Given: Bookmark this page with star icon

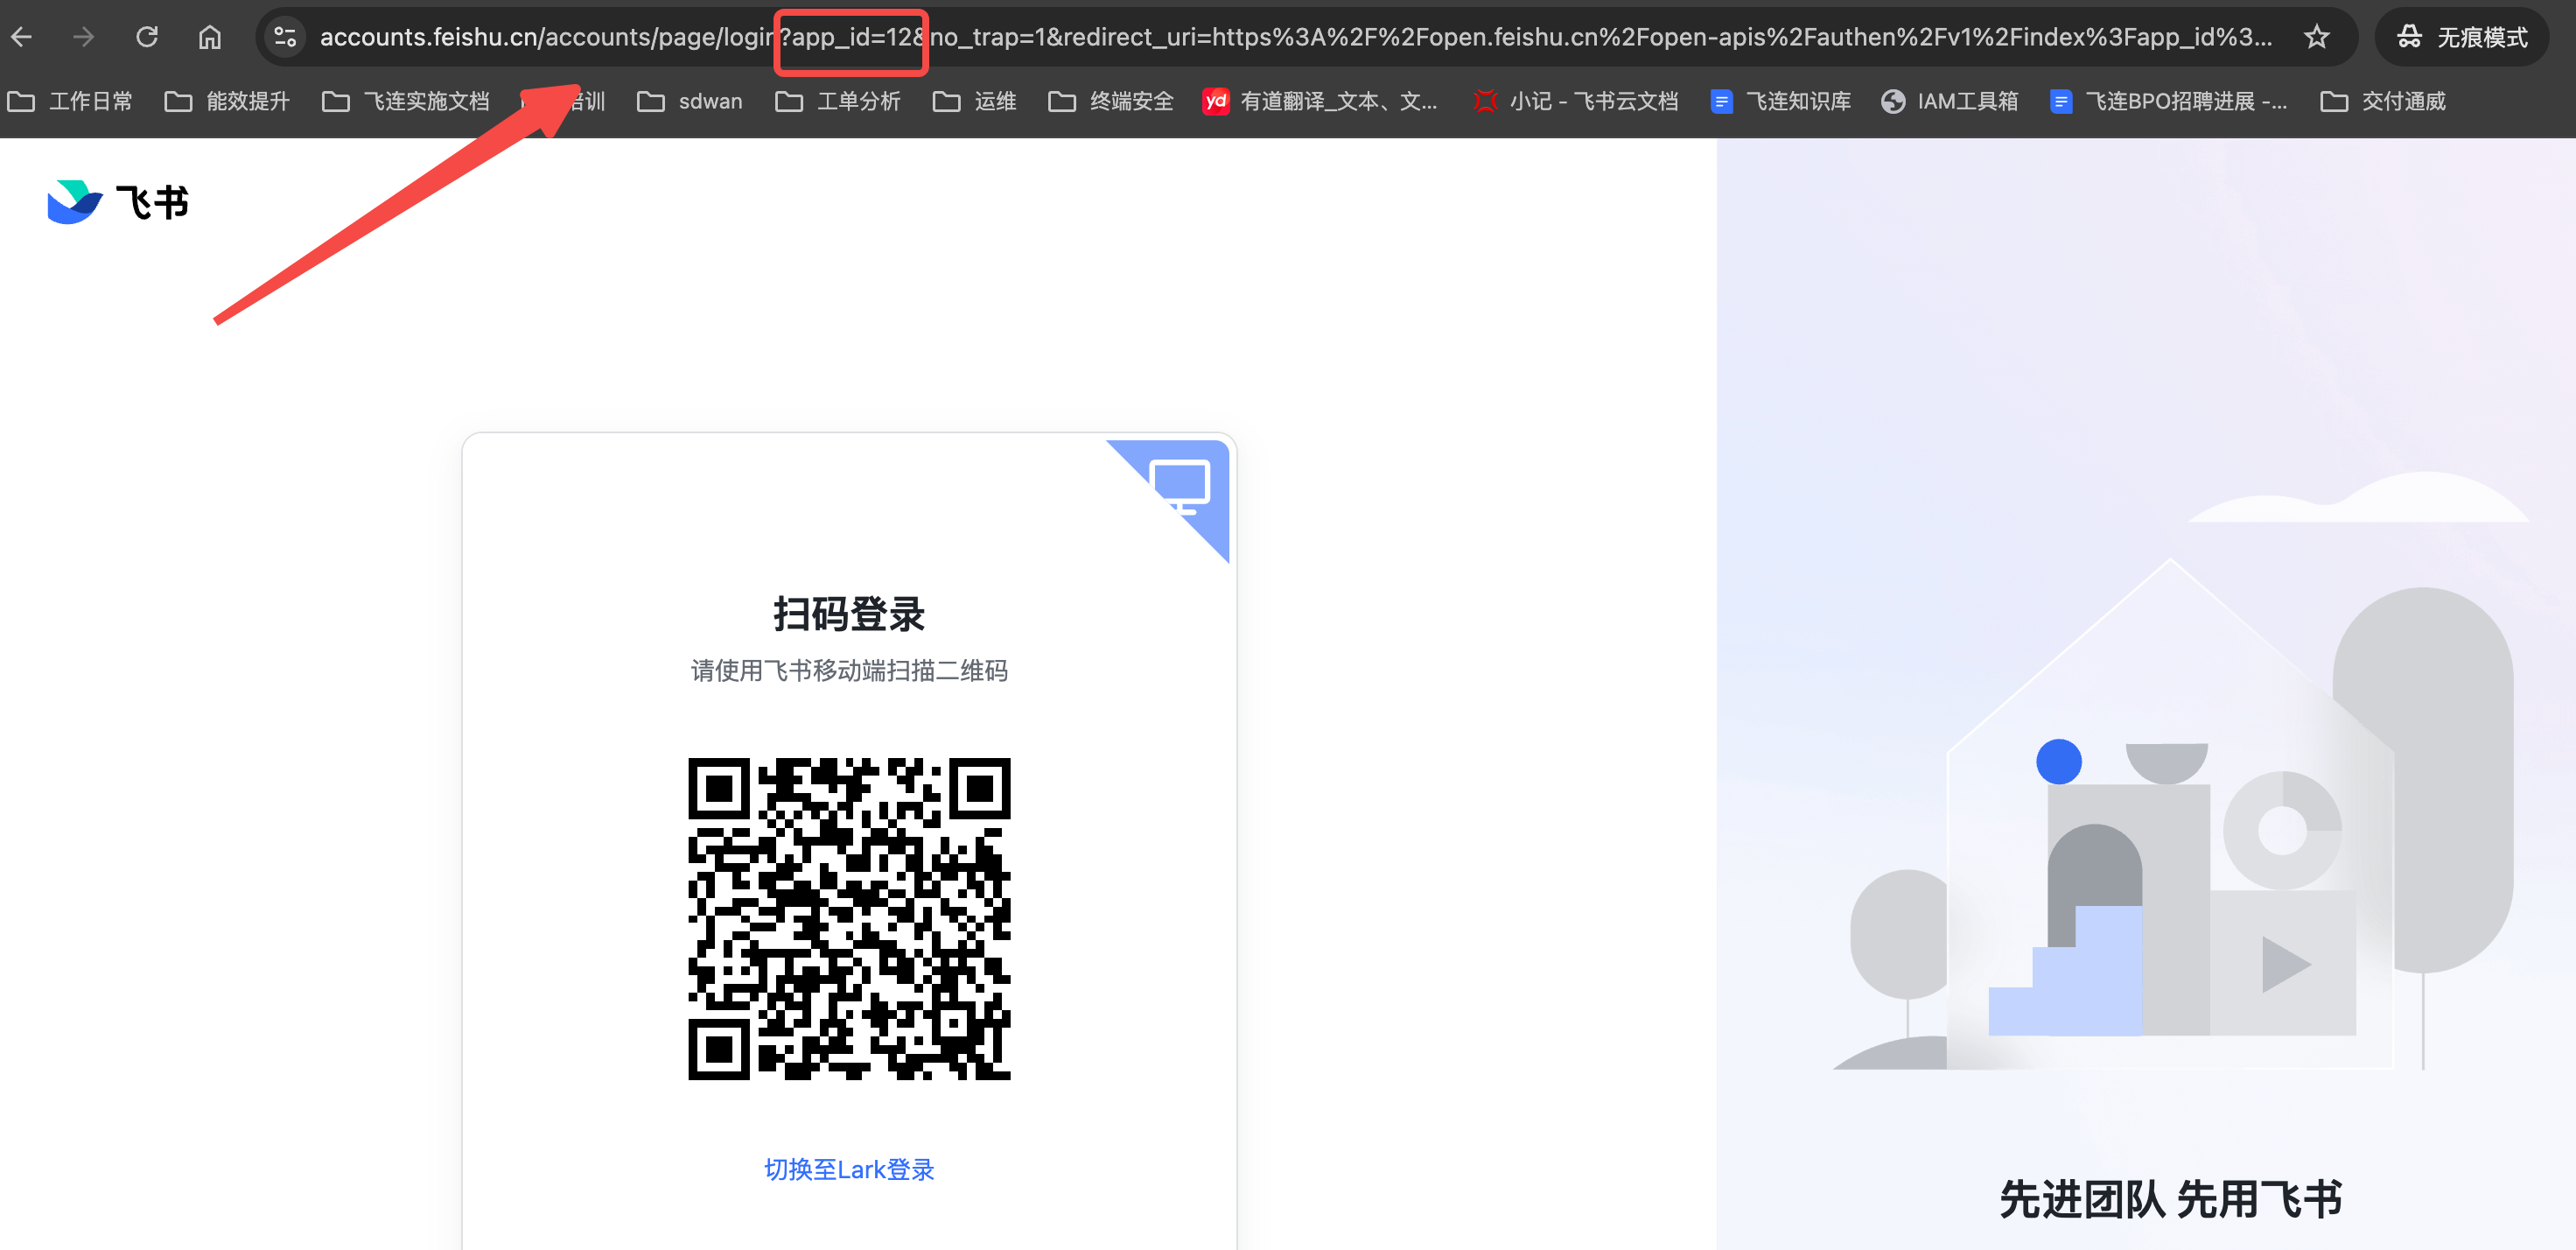Looking at the screenshot, I should (2316, 37).
